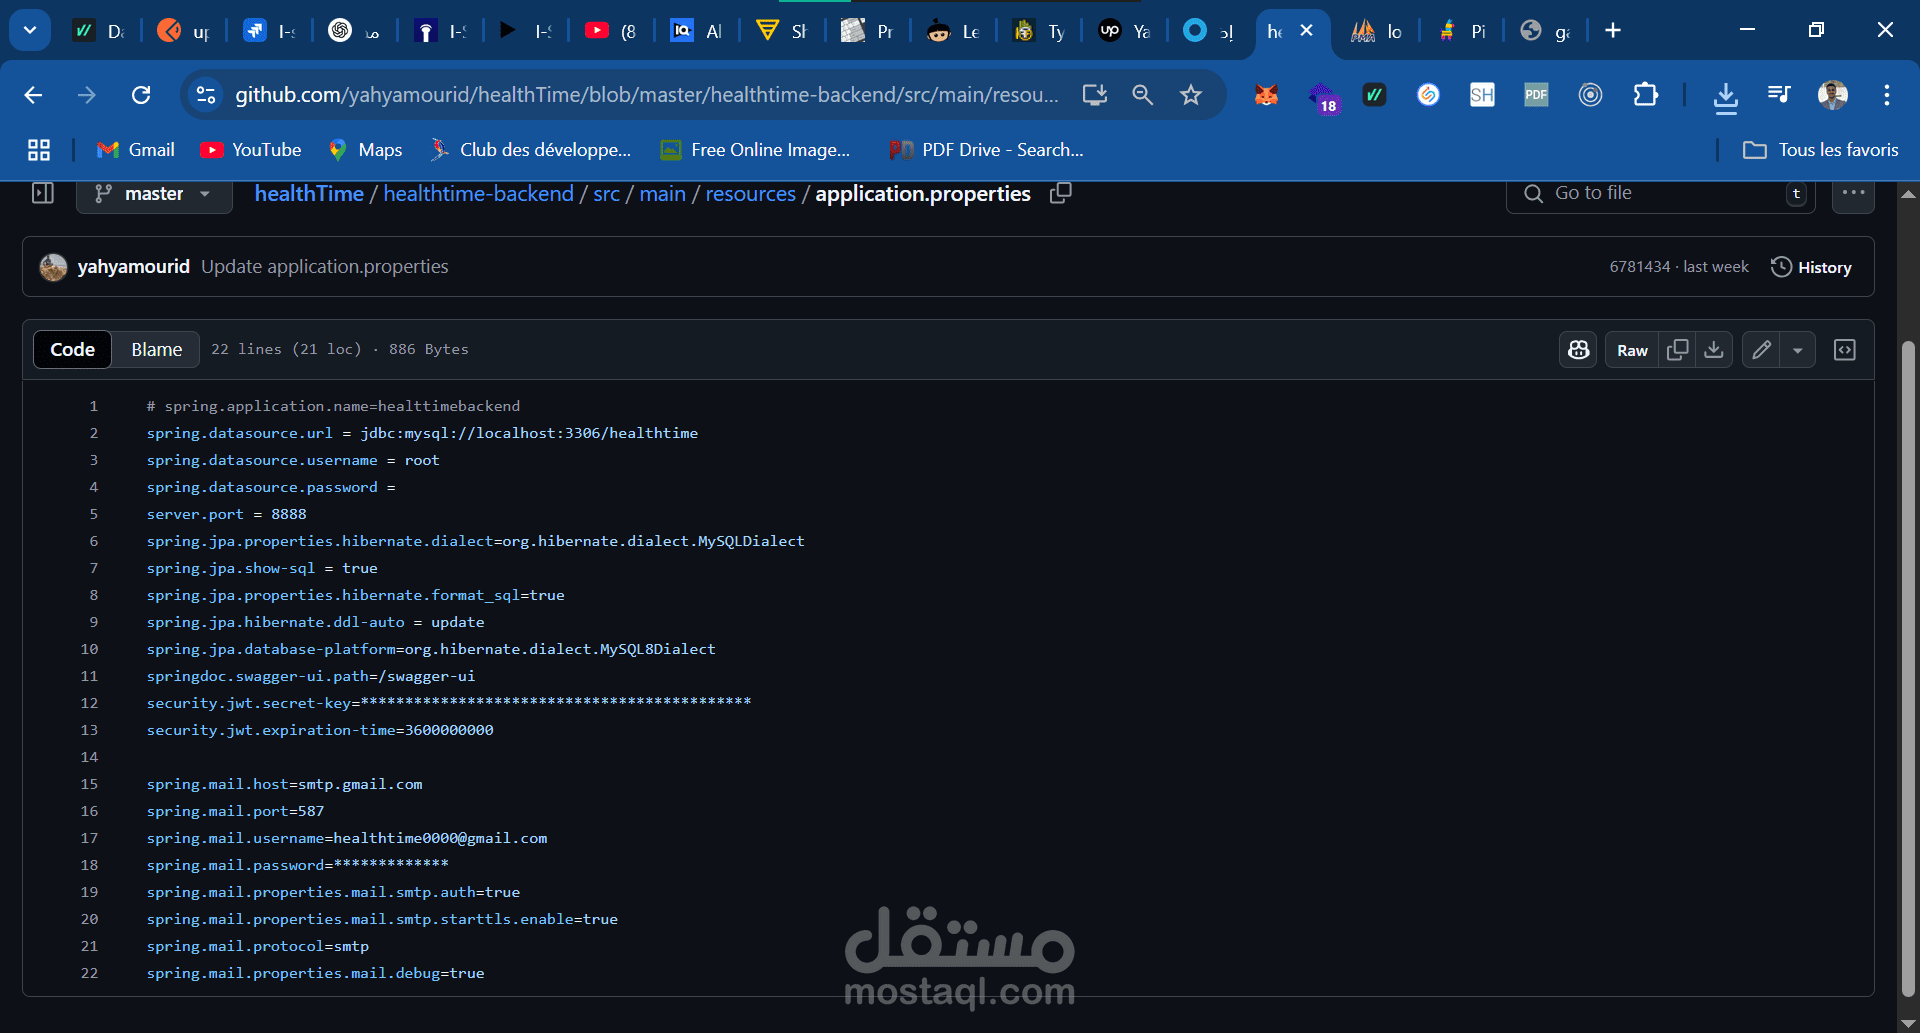1920x1033 pixels.
Task: Show browser downloads
Action: (x=1725, y=97)
